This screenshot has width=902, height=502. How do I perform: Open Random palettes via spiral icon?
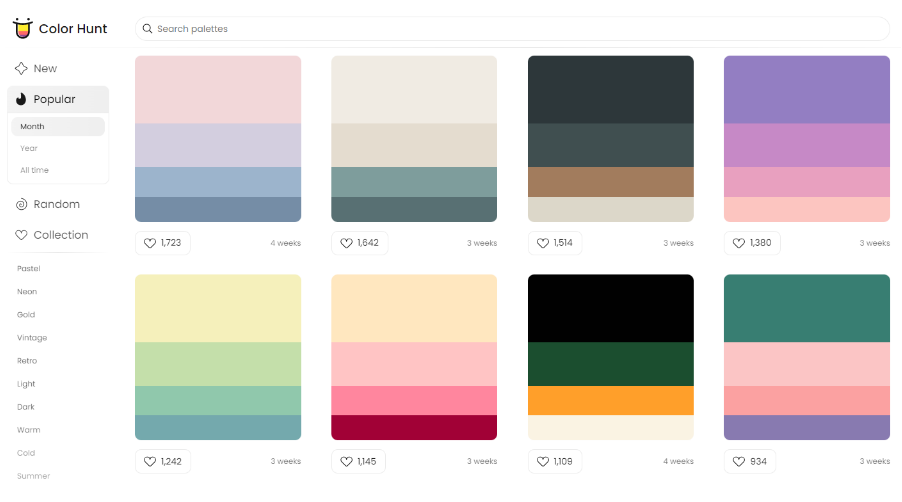tap(21, 204)
